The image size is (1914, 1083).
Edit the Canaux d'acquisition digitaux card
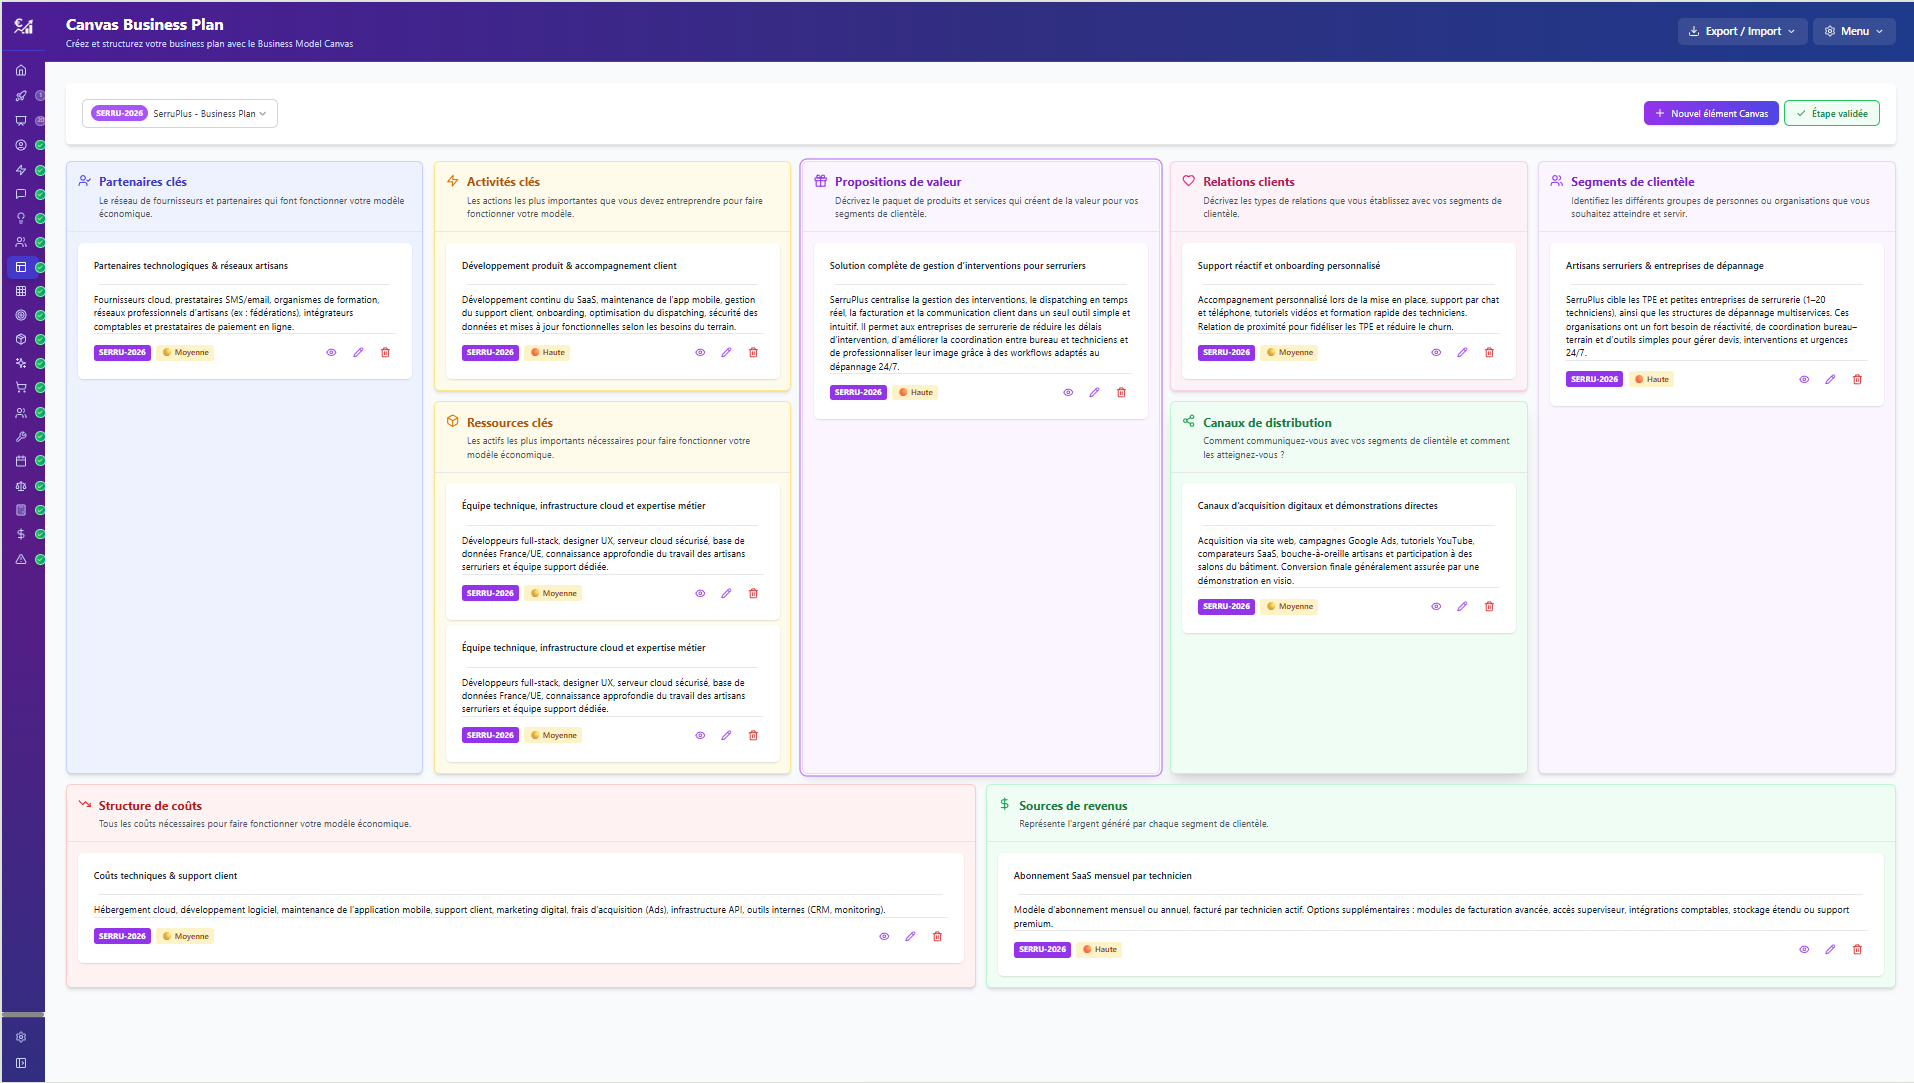click(x=1462, y=607)
